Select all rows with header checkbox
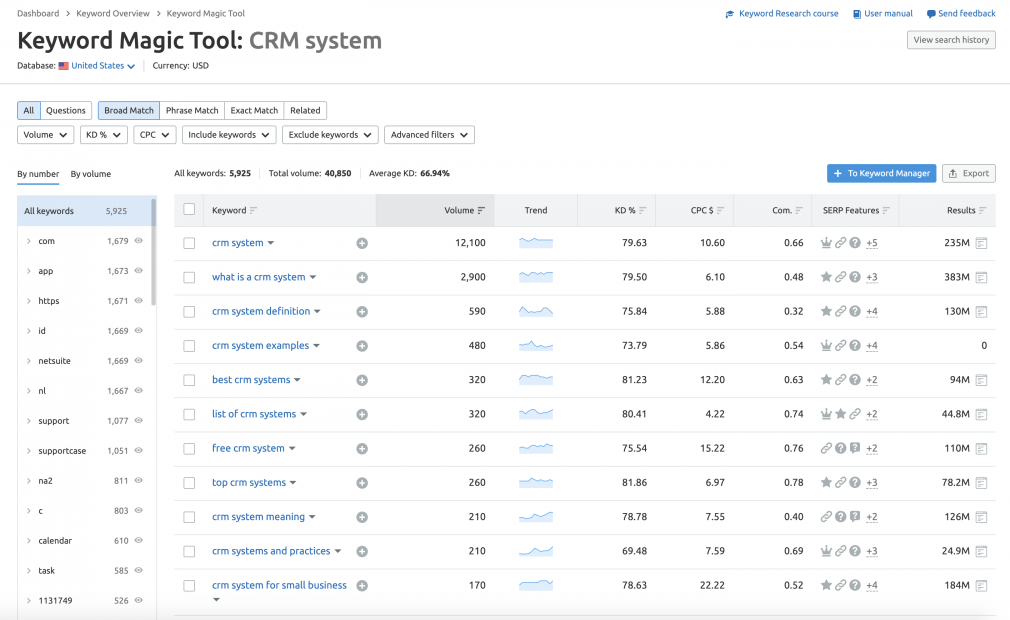Viewport: 1010px width, 620px height. point(190,210)
